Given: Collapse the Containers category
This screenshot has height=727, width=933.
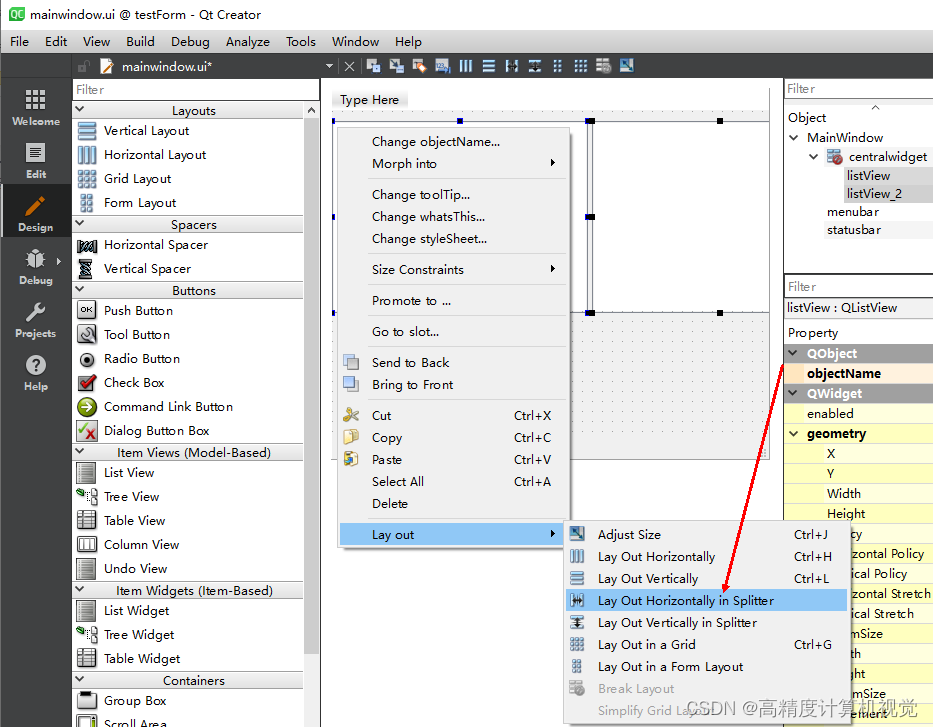Looking at the screenshot, I should coord(80,679).
